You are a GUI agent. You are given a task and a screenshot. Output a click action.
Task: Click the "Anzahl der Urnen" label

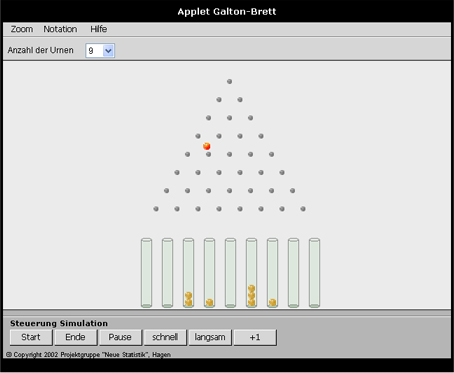coord(40,50)
